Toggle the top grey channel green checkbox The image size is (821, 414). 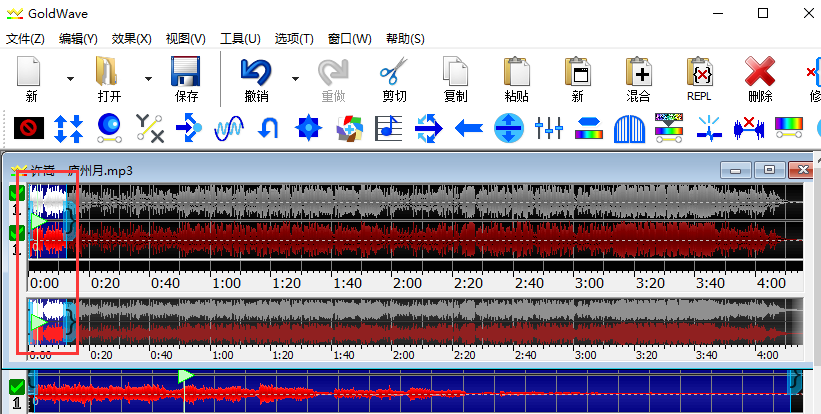coord(17,193)
